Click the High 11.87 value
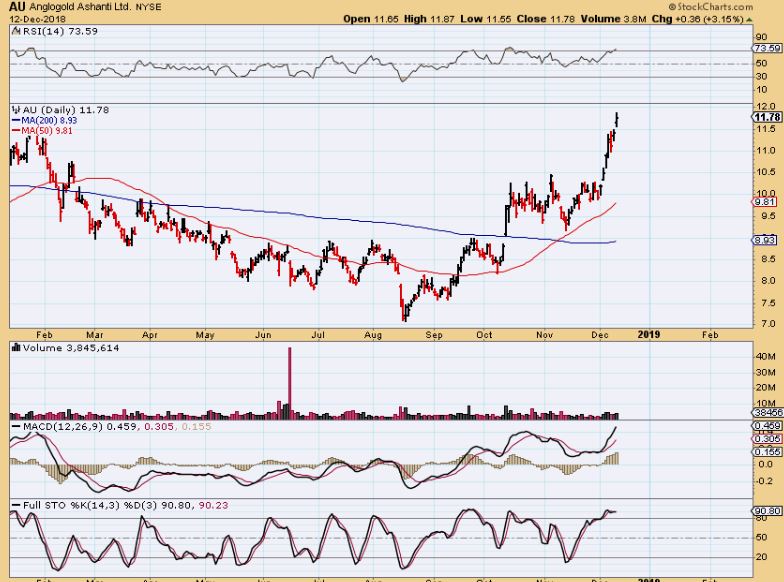Viewport: 784px width, 582px height. pos(429,19)
